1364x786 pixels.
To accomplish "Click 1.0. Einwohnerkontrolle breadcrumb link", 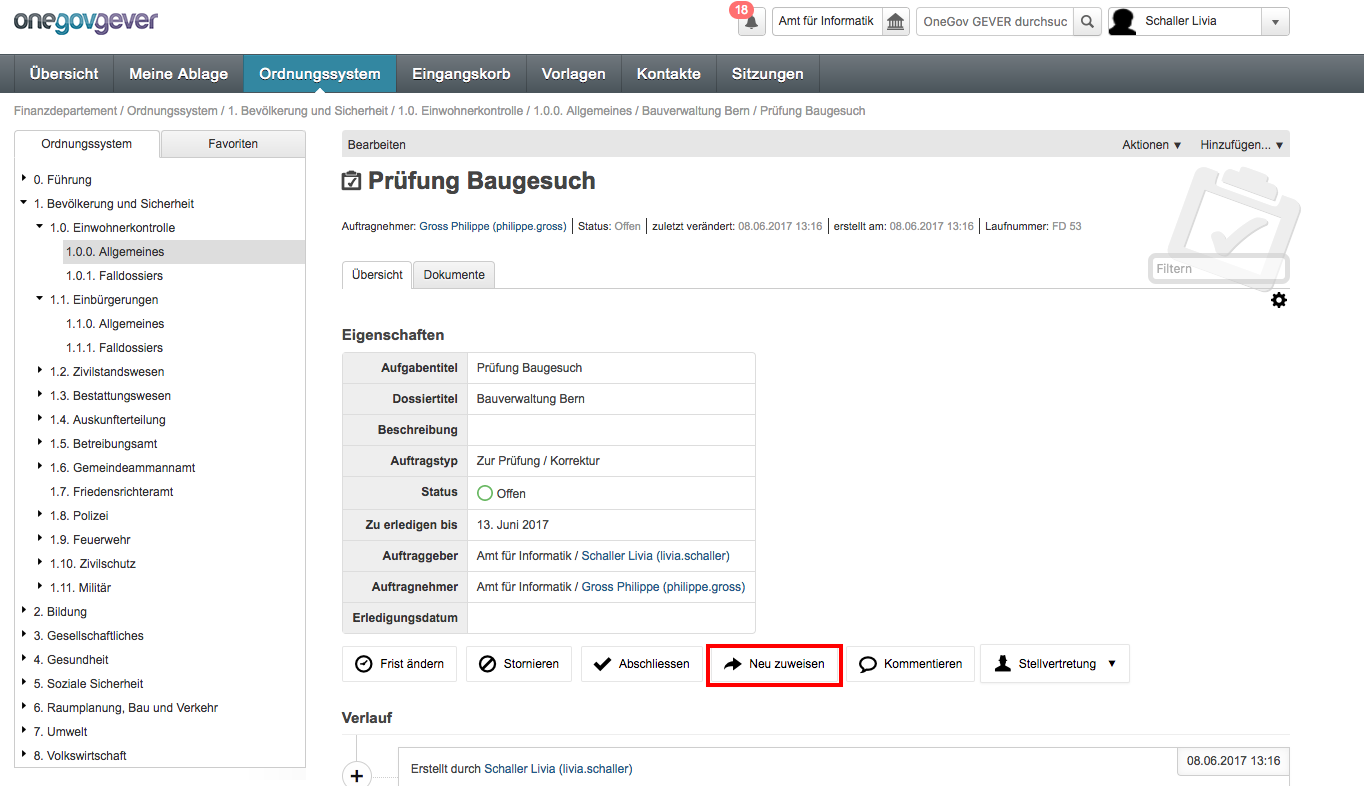I will (x=461, y=111).
